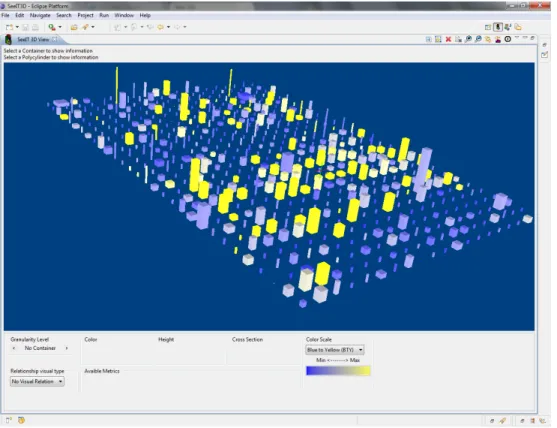This screenshot has height=428, width=557.
Task: Click the black circle info icon
Action: [x=508, y=39]
